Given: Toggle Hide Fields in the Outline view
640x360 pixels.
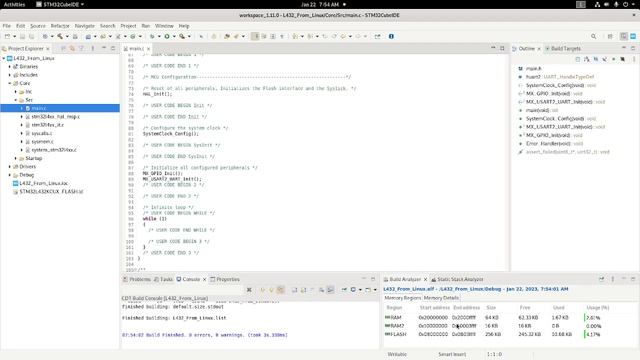Looking at the screenshot, I should click(596, 59).
